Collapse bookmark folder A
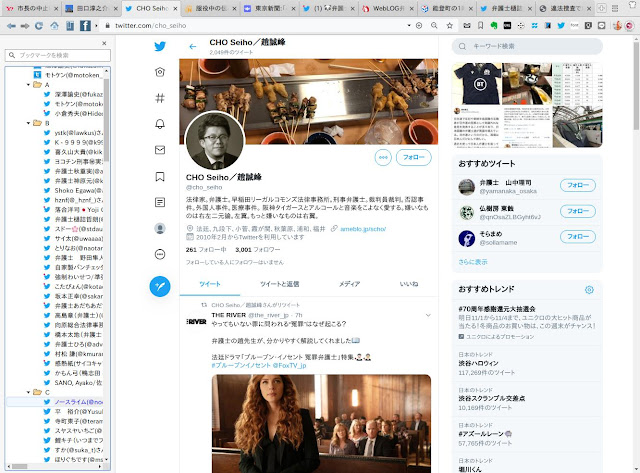The width and height of the screenshot is (640, 473). click(x=28, y=85)
